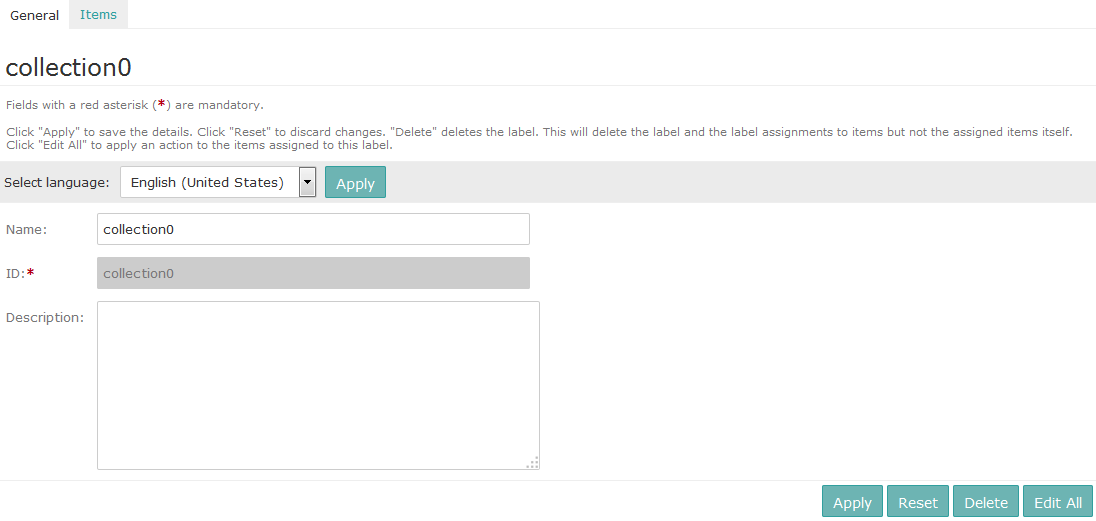The height and width of the screenshot is (521, 1096).
Task: Focus the Description text area
Action: 318,385
